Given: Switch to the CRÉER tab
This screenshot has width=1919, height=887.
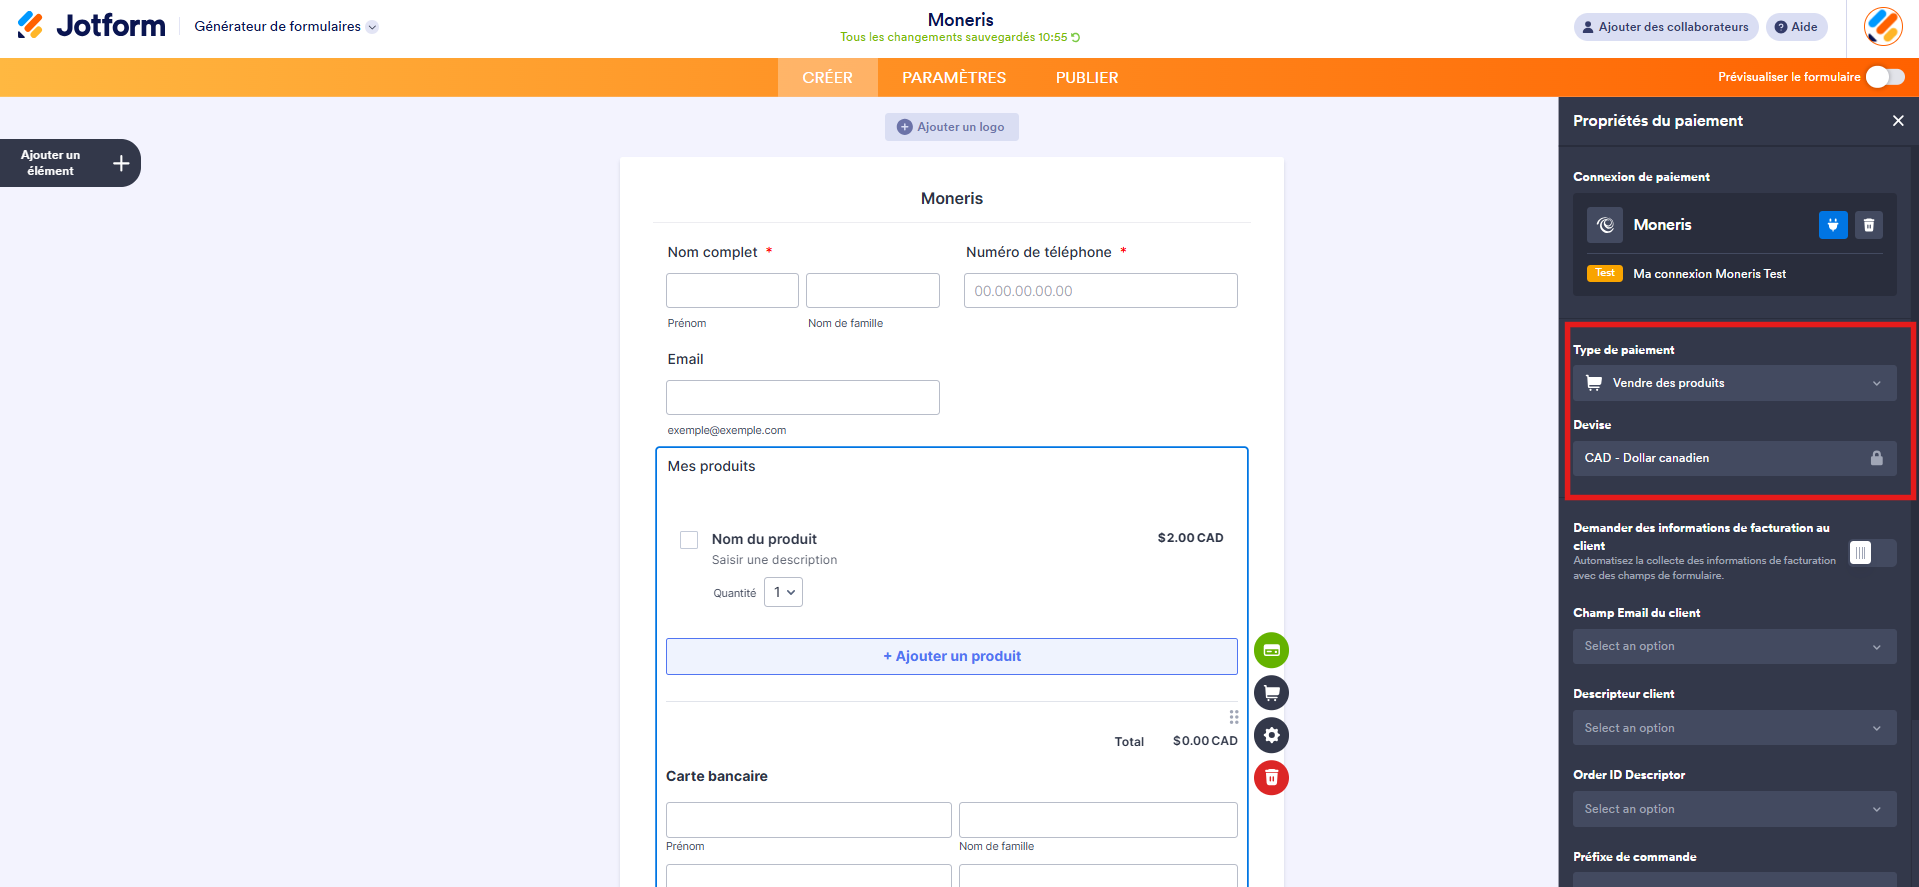Looking at the screenshot, I should [x=827, y=78].
